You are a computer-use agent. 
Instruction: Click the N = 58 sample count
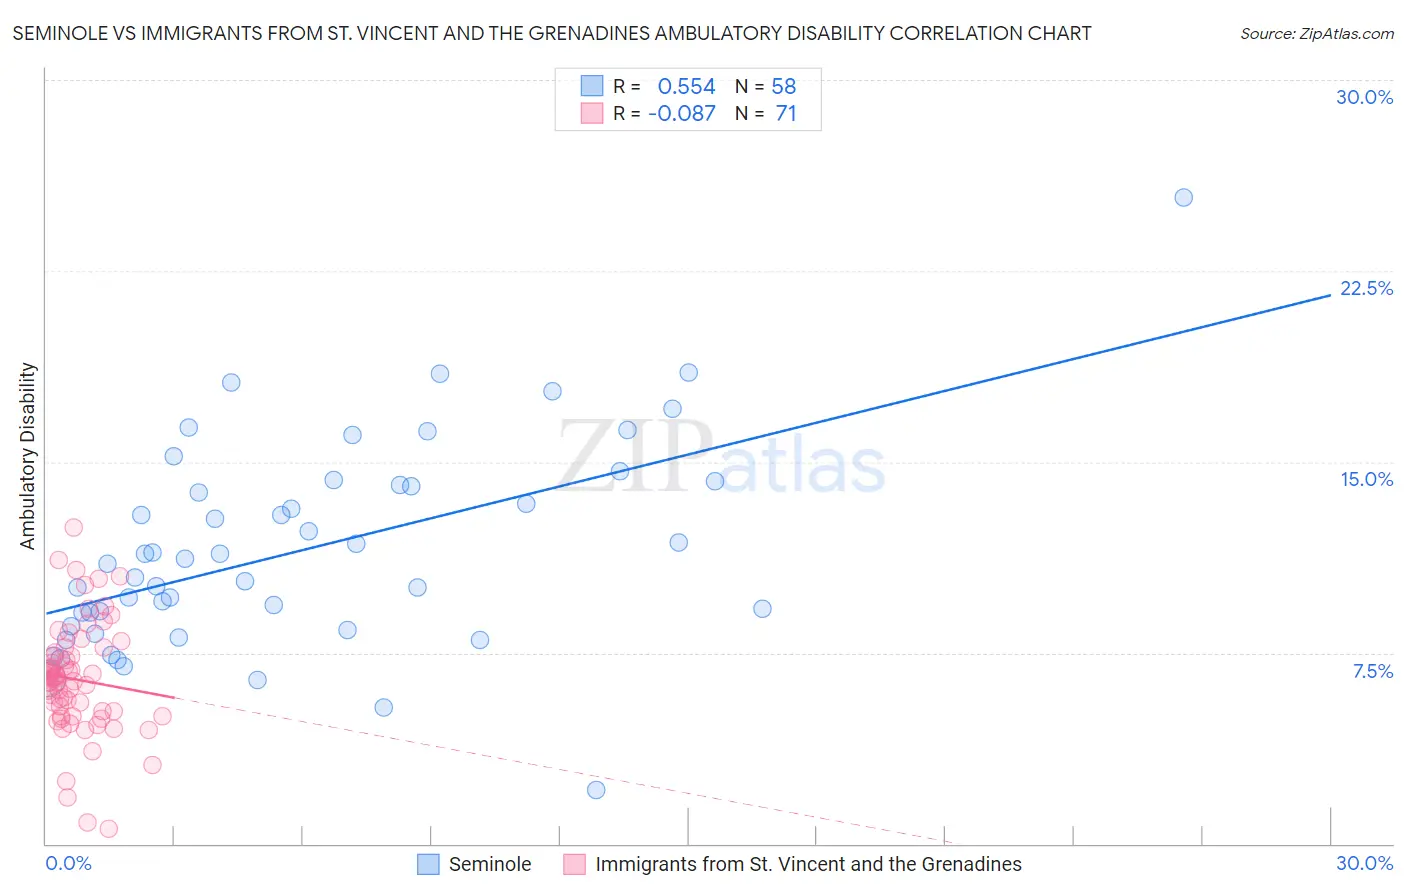(x=766, y=86)
